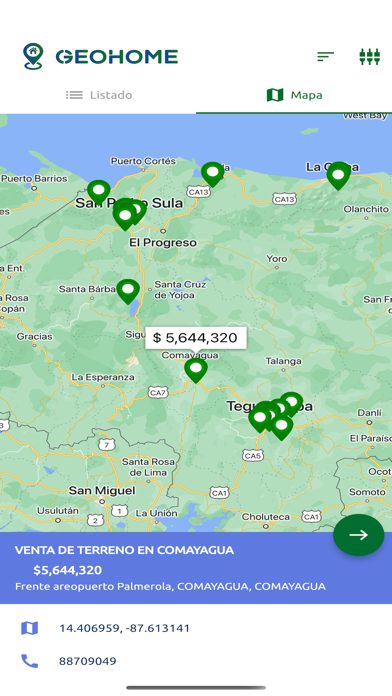Open the Venta de Terreno en Comayagua card
This screenshot has height=696, width=392.
(x=196, y=568)
